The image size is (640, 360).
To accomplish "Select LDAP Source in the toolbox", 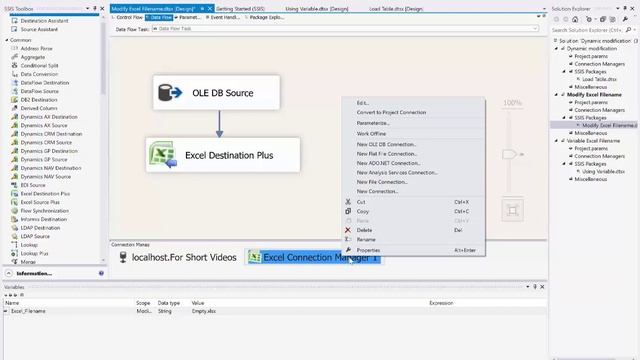I will click(35, 236).
